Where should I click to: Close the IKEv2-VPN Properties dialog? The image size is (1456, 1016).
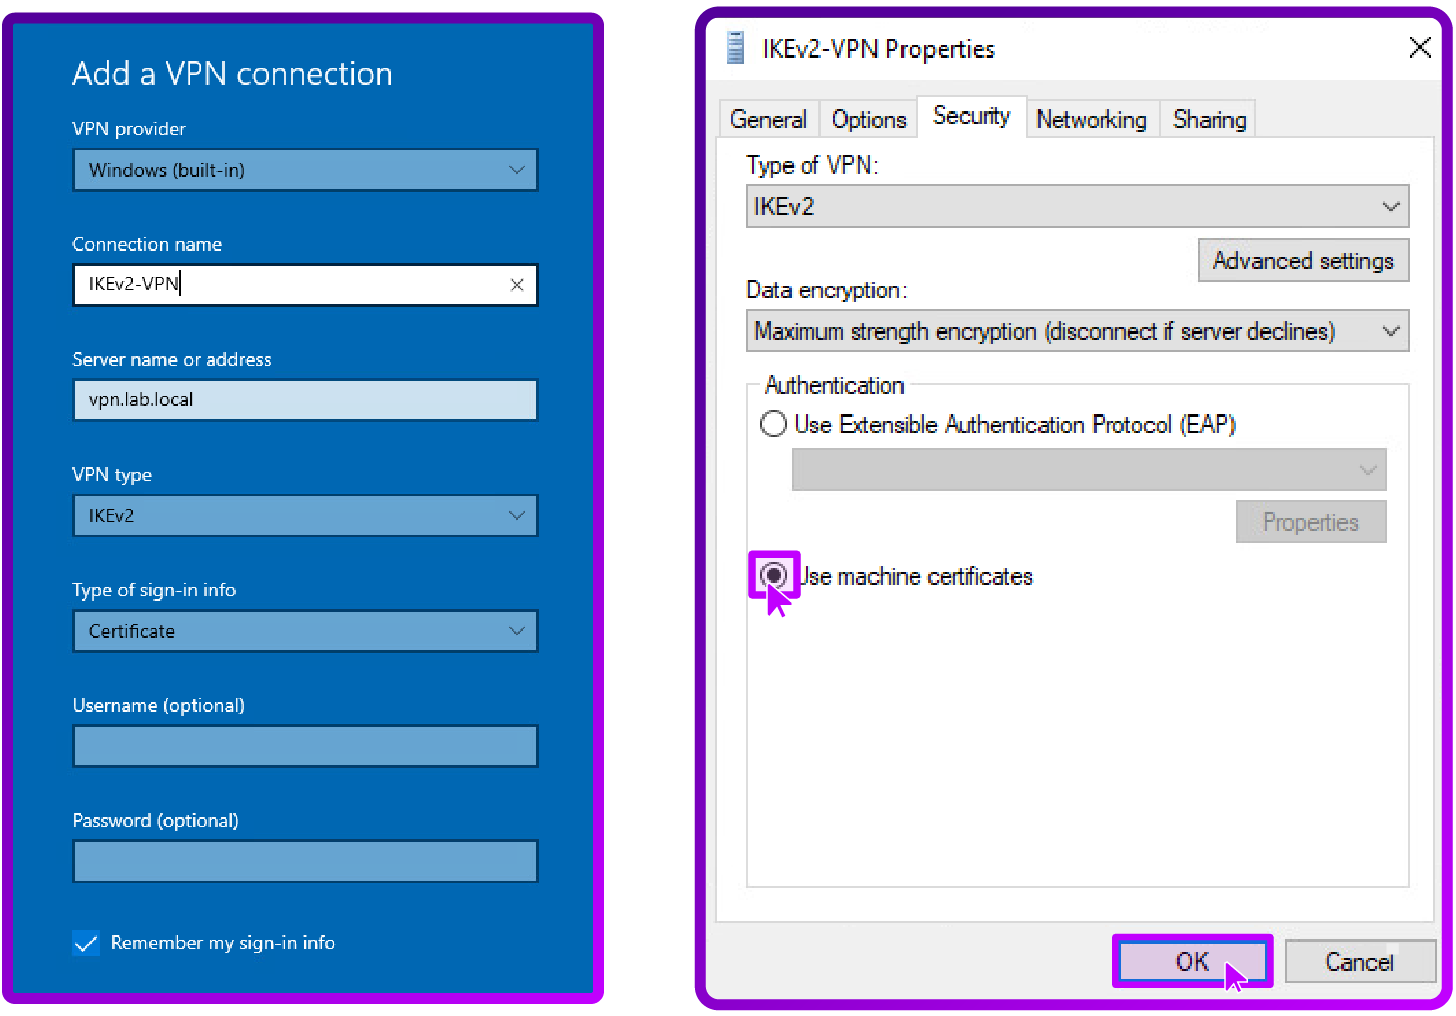1420,47
